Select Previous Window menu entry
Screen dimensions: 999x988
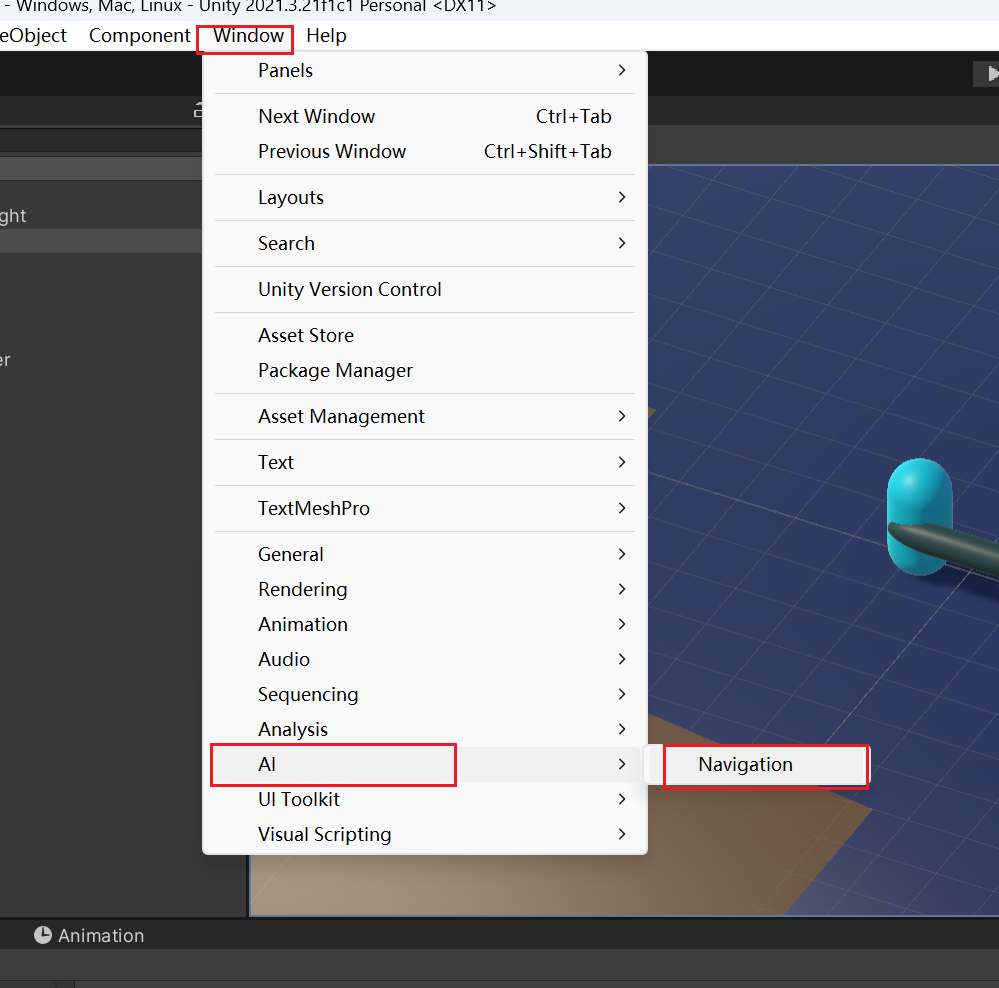click(425, 152)
